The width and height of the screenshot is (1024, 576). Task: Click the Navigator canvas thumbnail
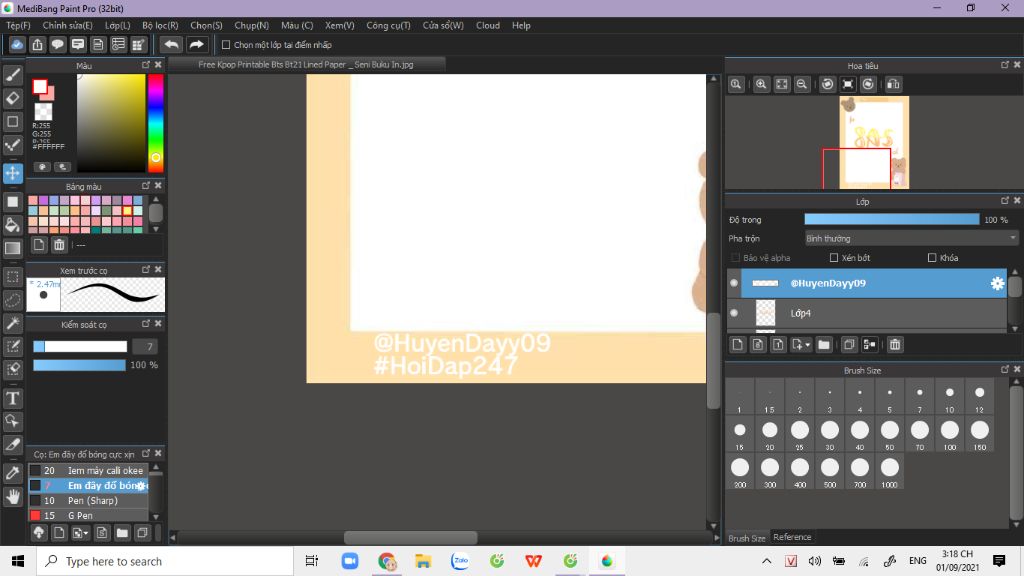[x=874, y=142]
